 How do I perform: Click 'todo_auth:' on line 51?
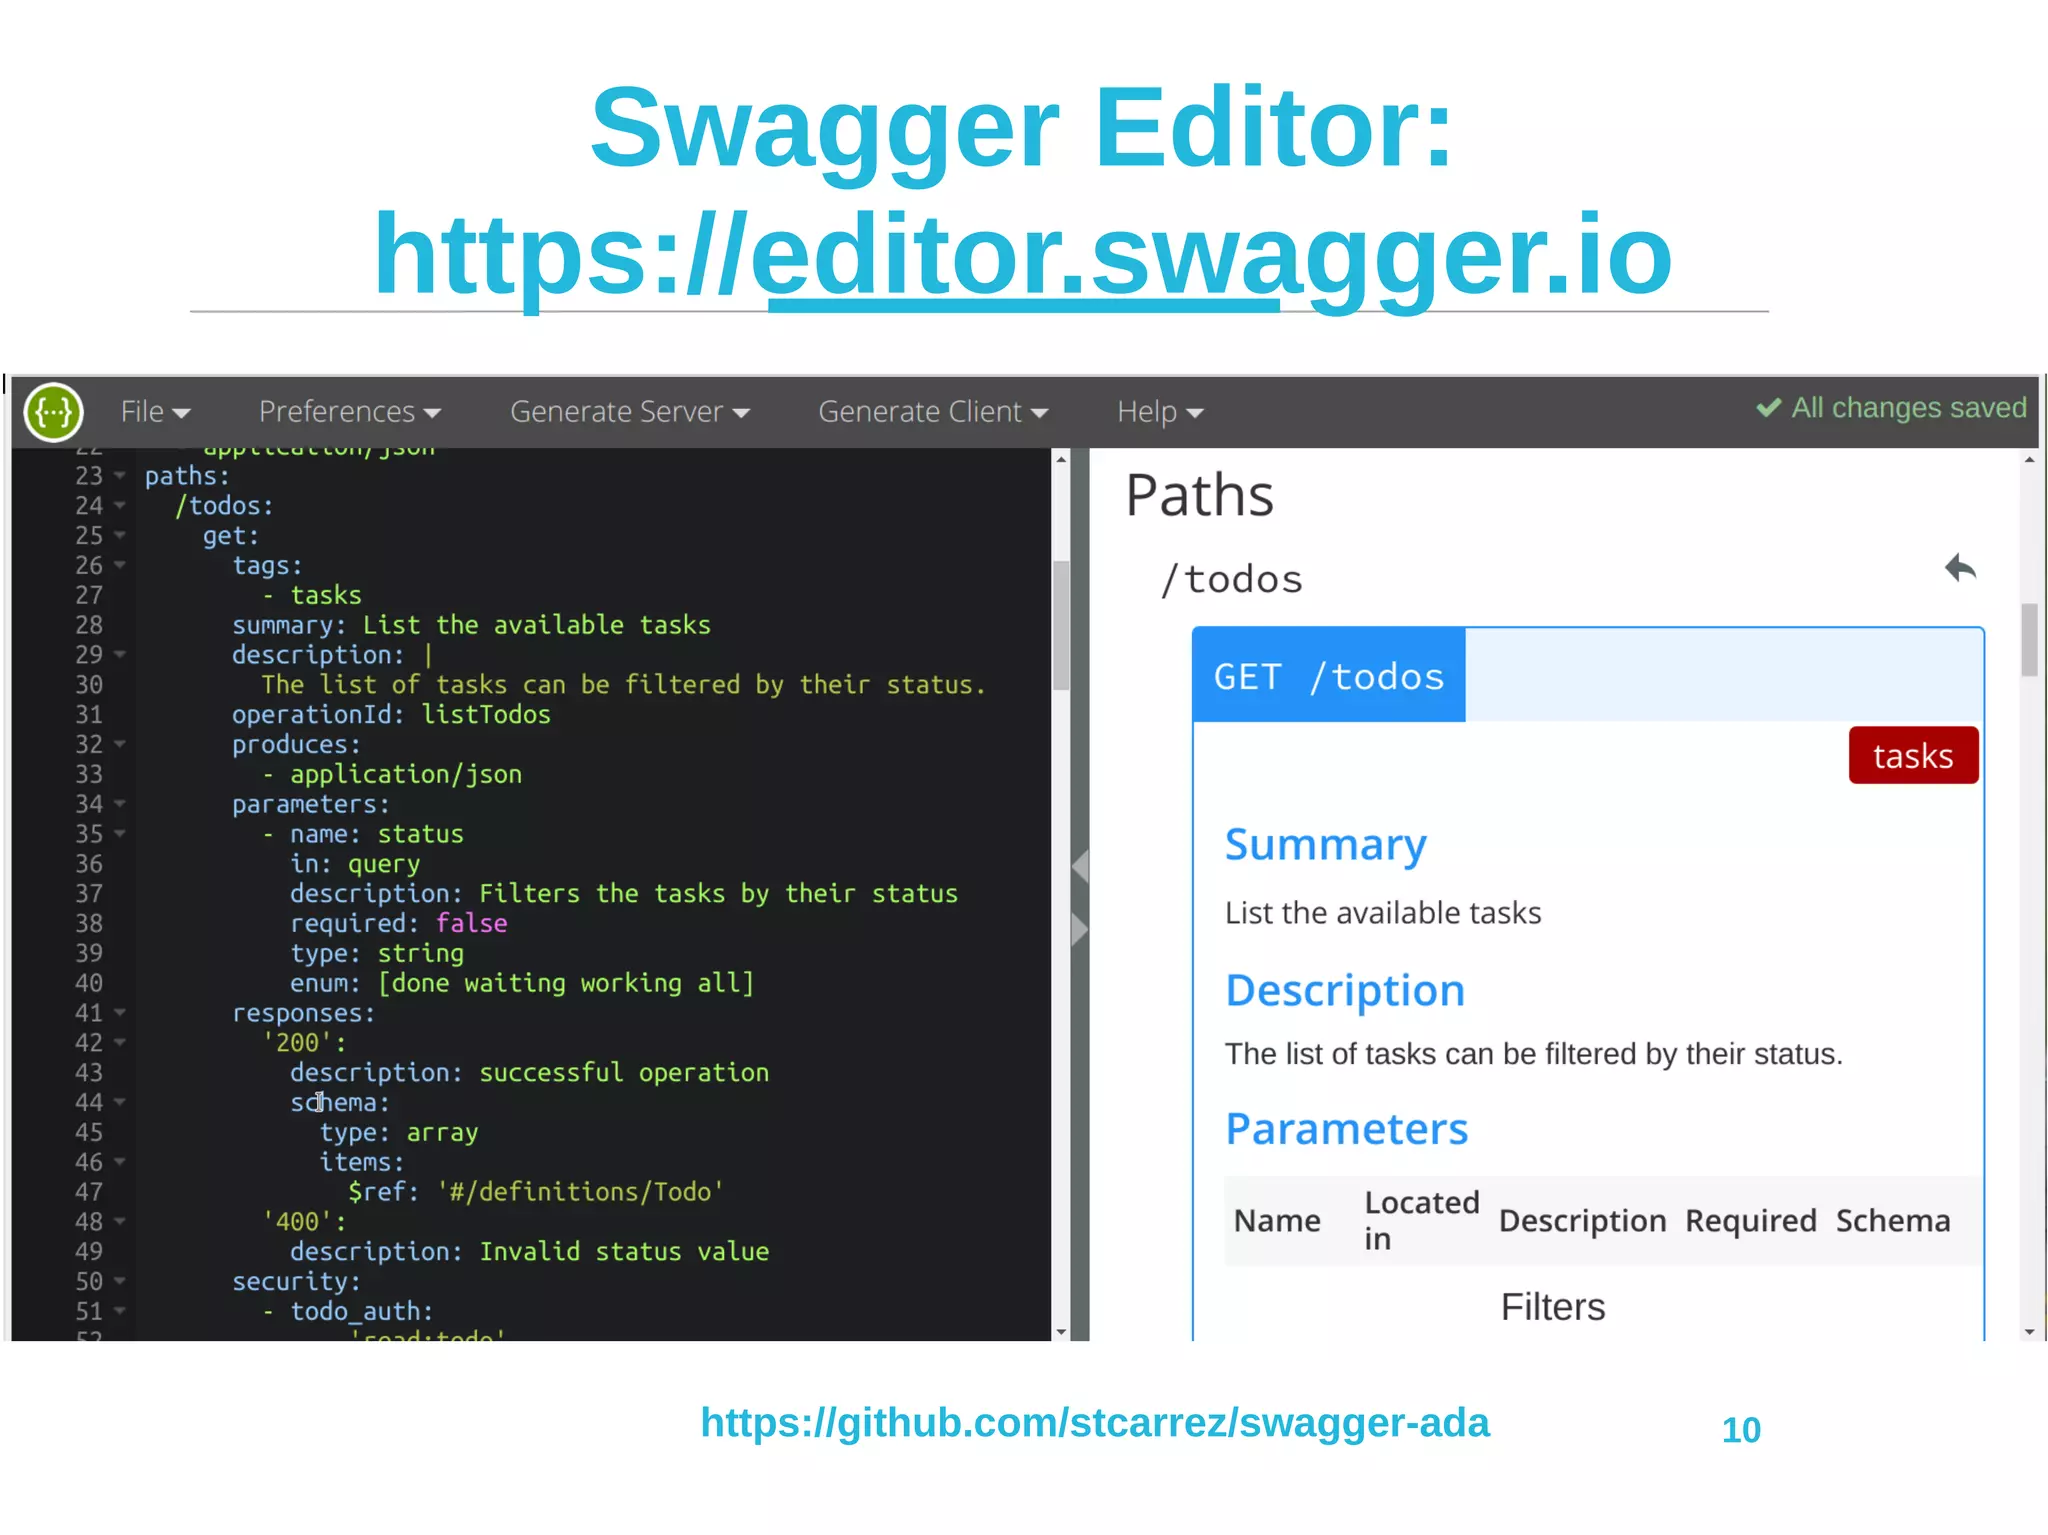pyautogui.click(x=362, y=1311)
